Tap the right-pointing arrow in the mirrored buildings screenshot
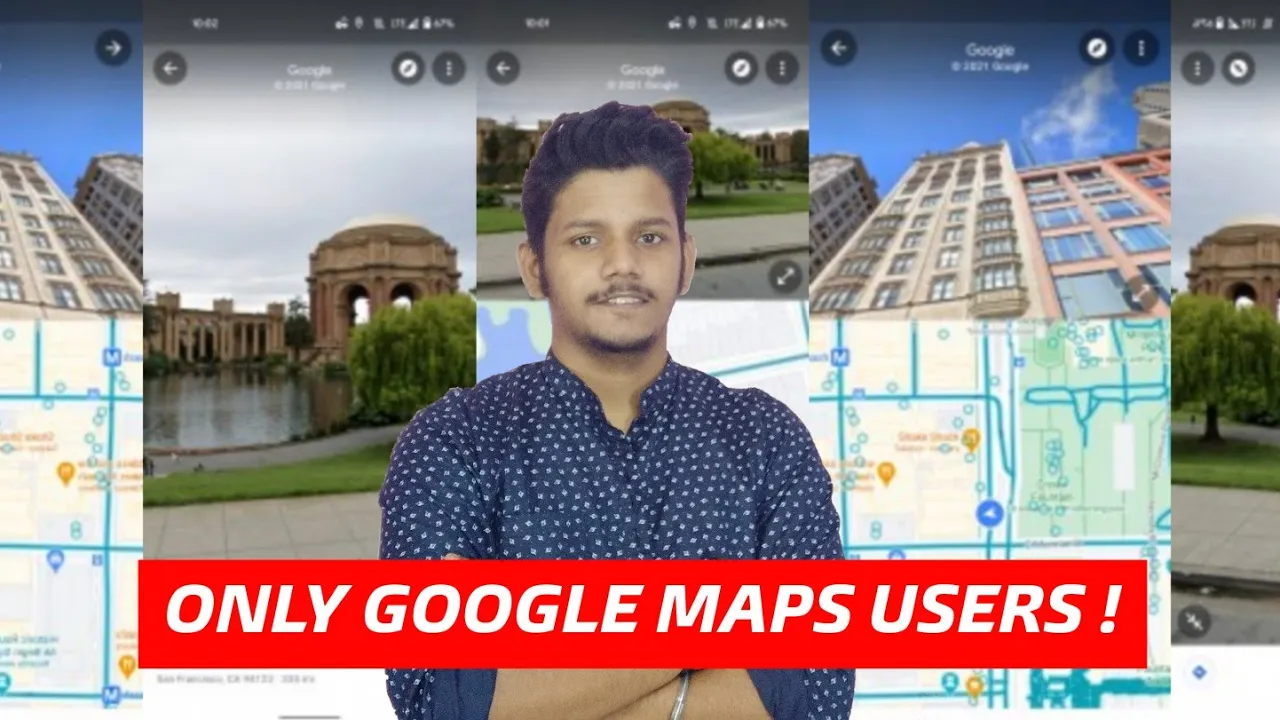 pyautogui.click(x=113, y=48)
